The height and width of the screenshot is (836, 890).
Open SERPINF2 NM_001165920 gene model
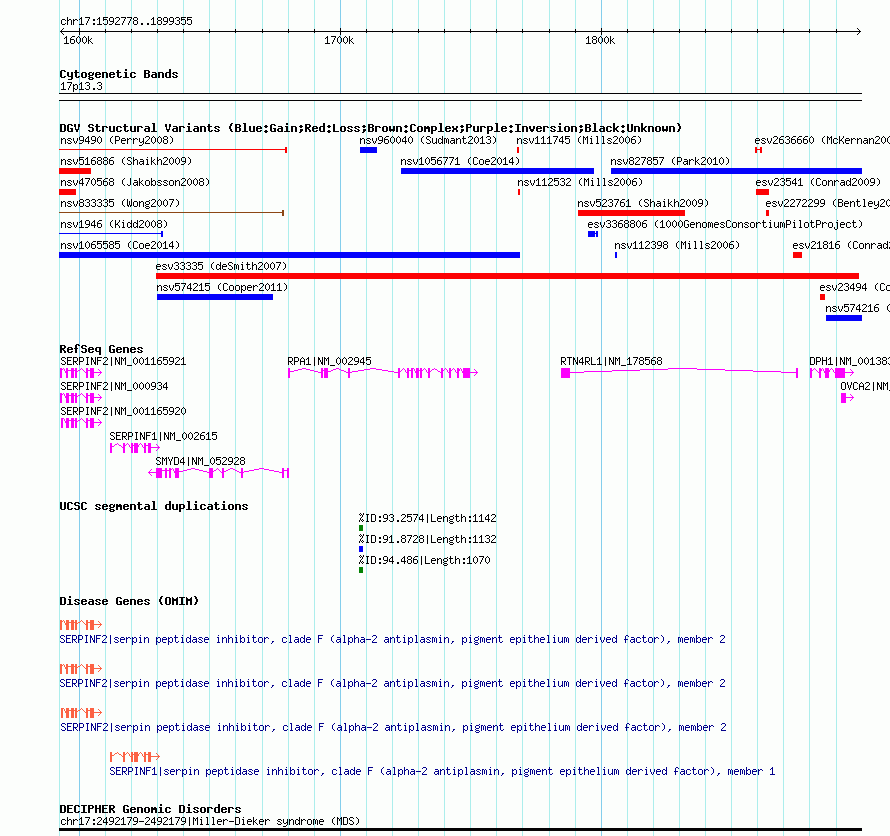81,423
